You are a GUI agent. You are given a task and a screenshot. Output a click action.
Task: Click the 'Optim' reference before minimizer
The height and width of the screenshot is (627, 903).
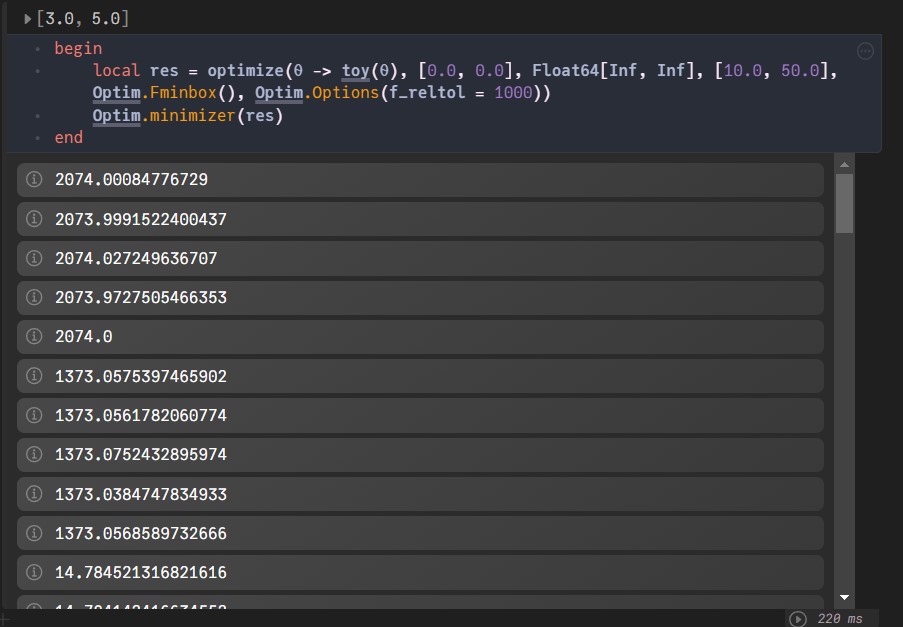(116, 116)
